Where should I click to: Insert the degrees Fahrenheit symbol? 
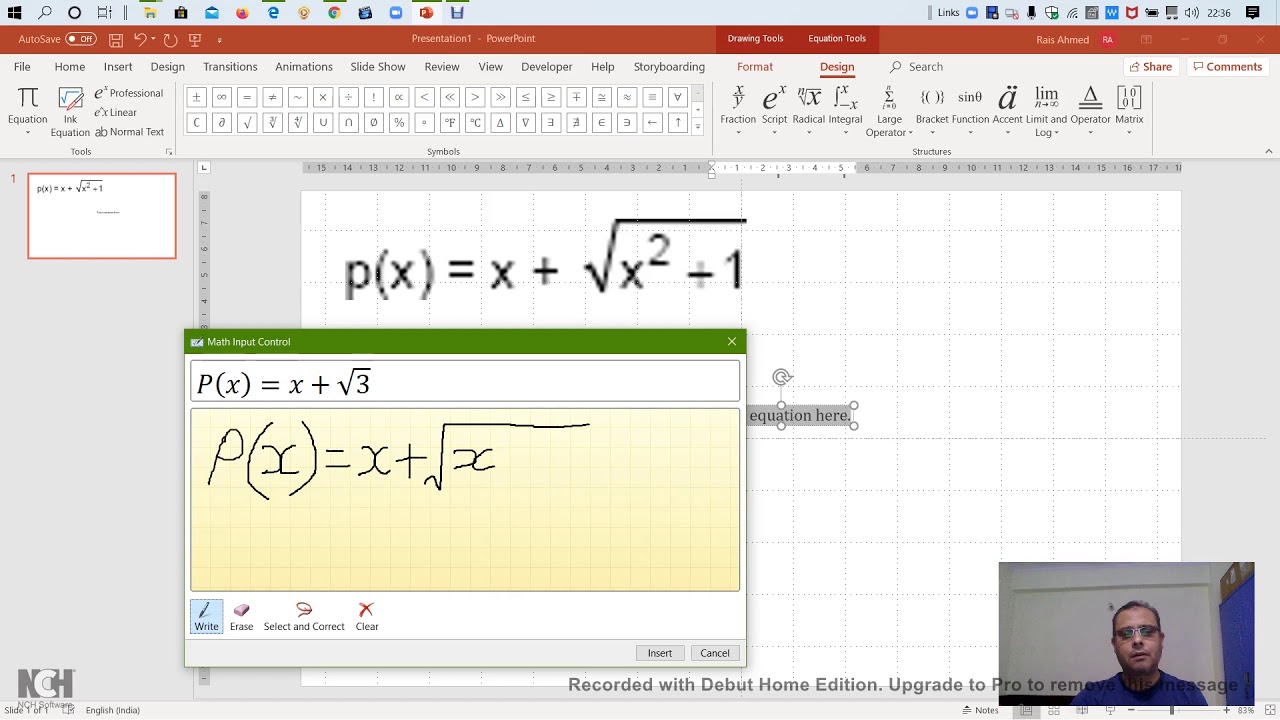coord(449,122)
